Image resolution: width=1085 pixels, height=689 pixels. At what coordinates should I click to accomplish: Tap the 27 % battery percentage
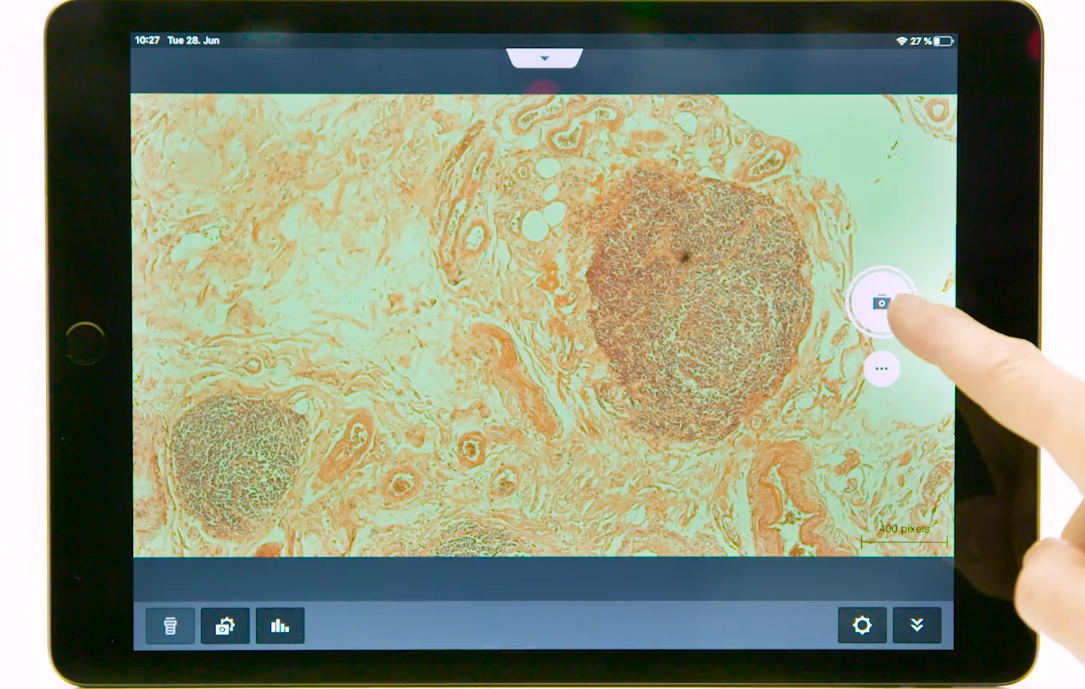[x=921, y=42]
